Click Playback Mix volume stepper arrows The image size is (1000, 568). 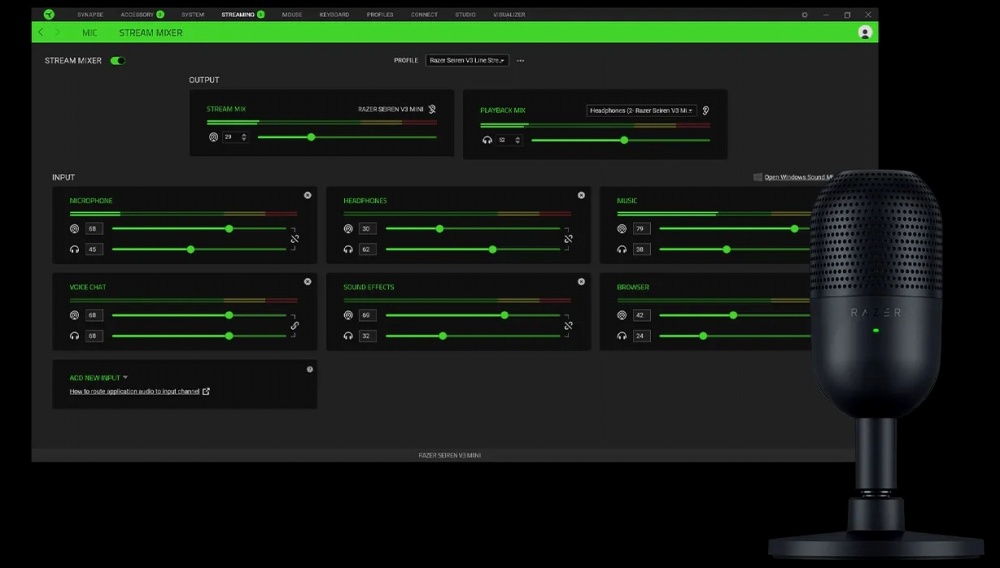(x=517, y=140)
